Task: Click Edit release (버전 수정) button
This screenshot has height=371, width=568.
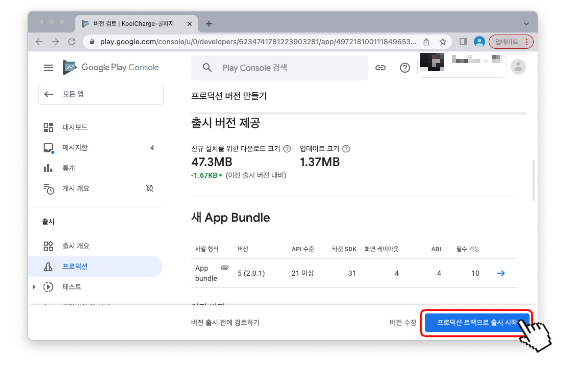Action: pyautogui.click(x=402, y=322)
